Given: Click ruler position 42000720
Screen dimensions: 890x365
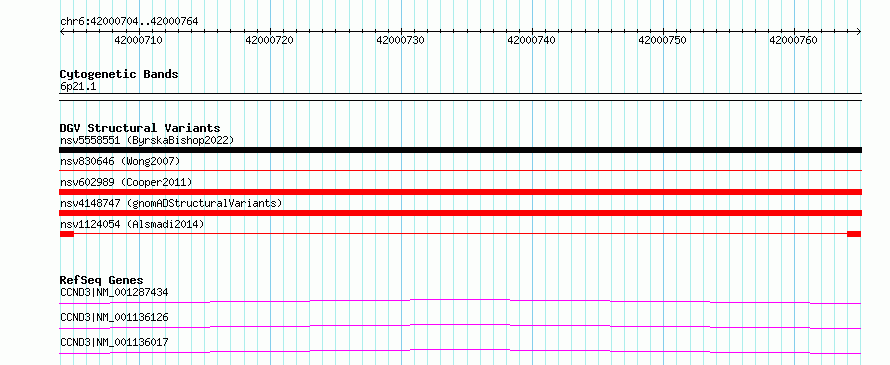Looking at the screenshot, I should 270,40.
